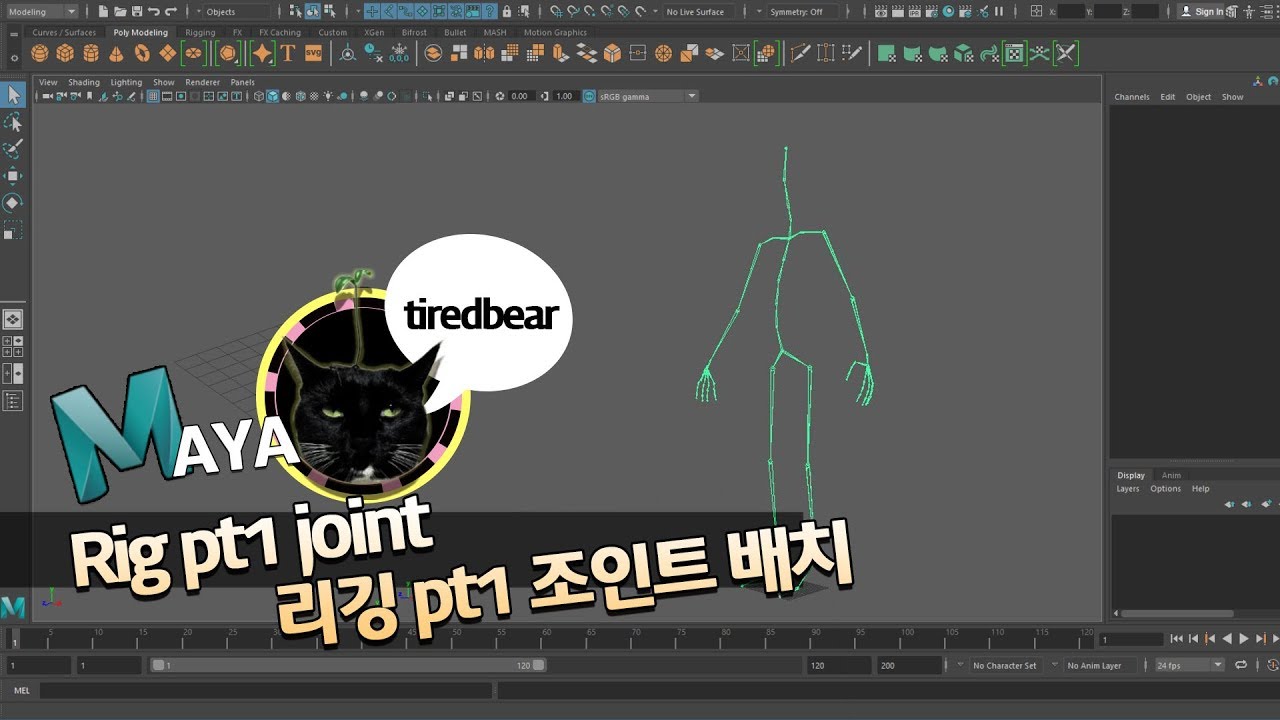Click the Undo arrow icon
The width and height of the screenshot is (1280, 720).
click(x=154, y=12)
